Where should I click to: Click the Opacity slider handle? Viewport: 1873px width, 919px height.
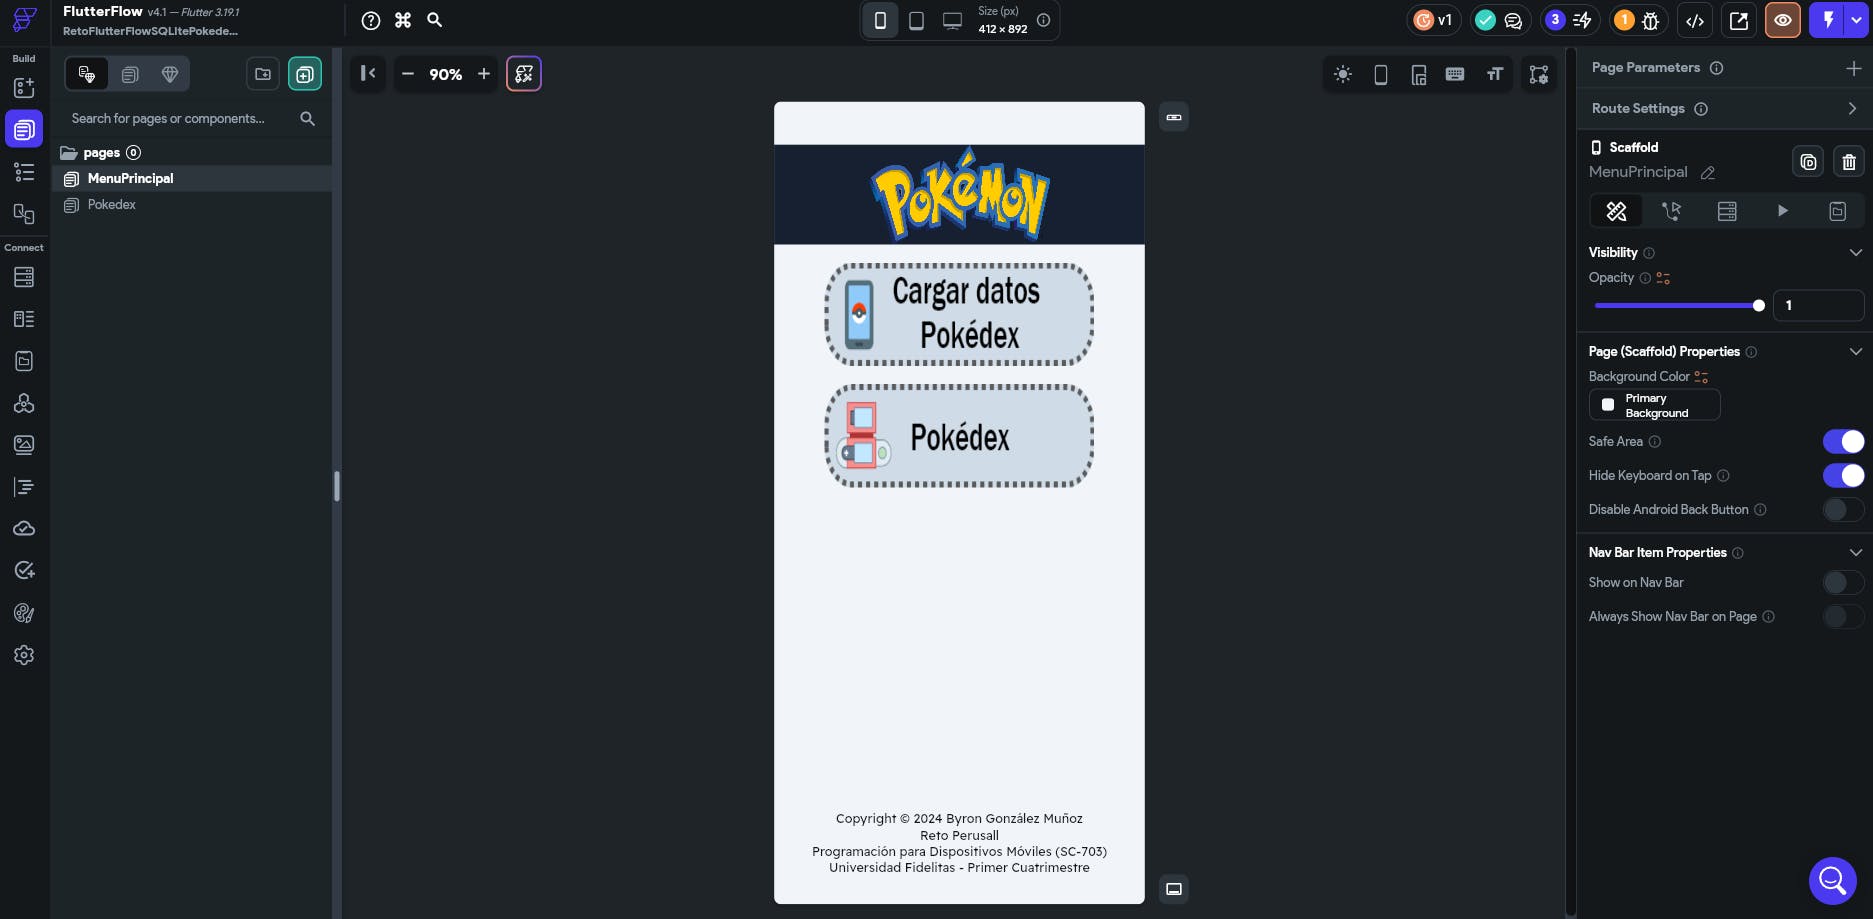click(x=1759, y=306)
